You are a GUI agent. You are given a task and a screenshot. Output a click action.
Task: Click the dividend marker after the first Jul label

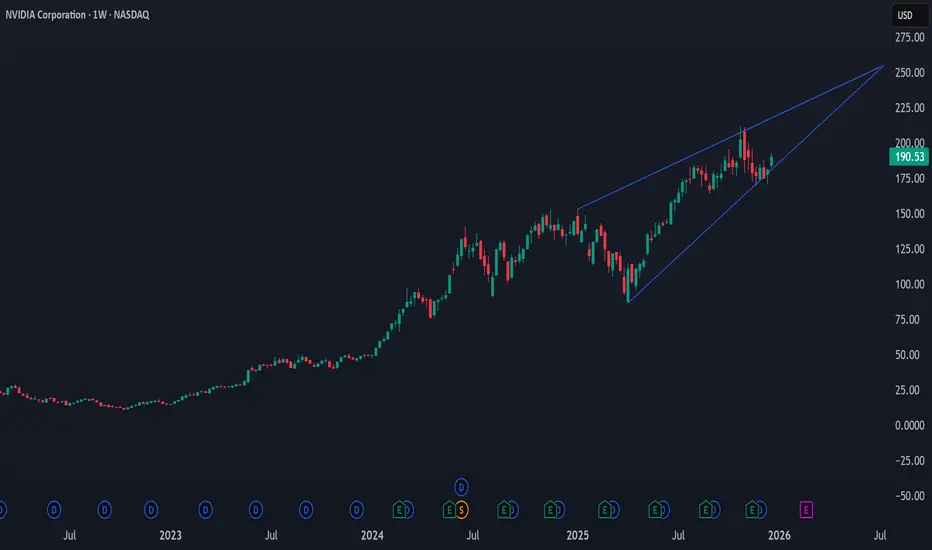click(105, 510)
